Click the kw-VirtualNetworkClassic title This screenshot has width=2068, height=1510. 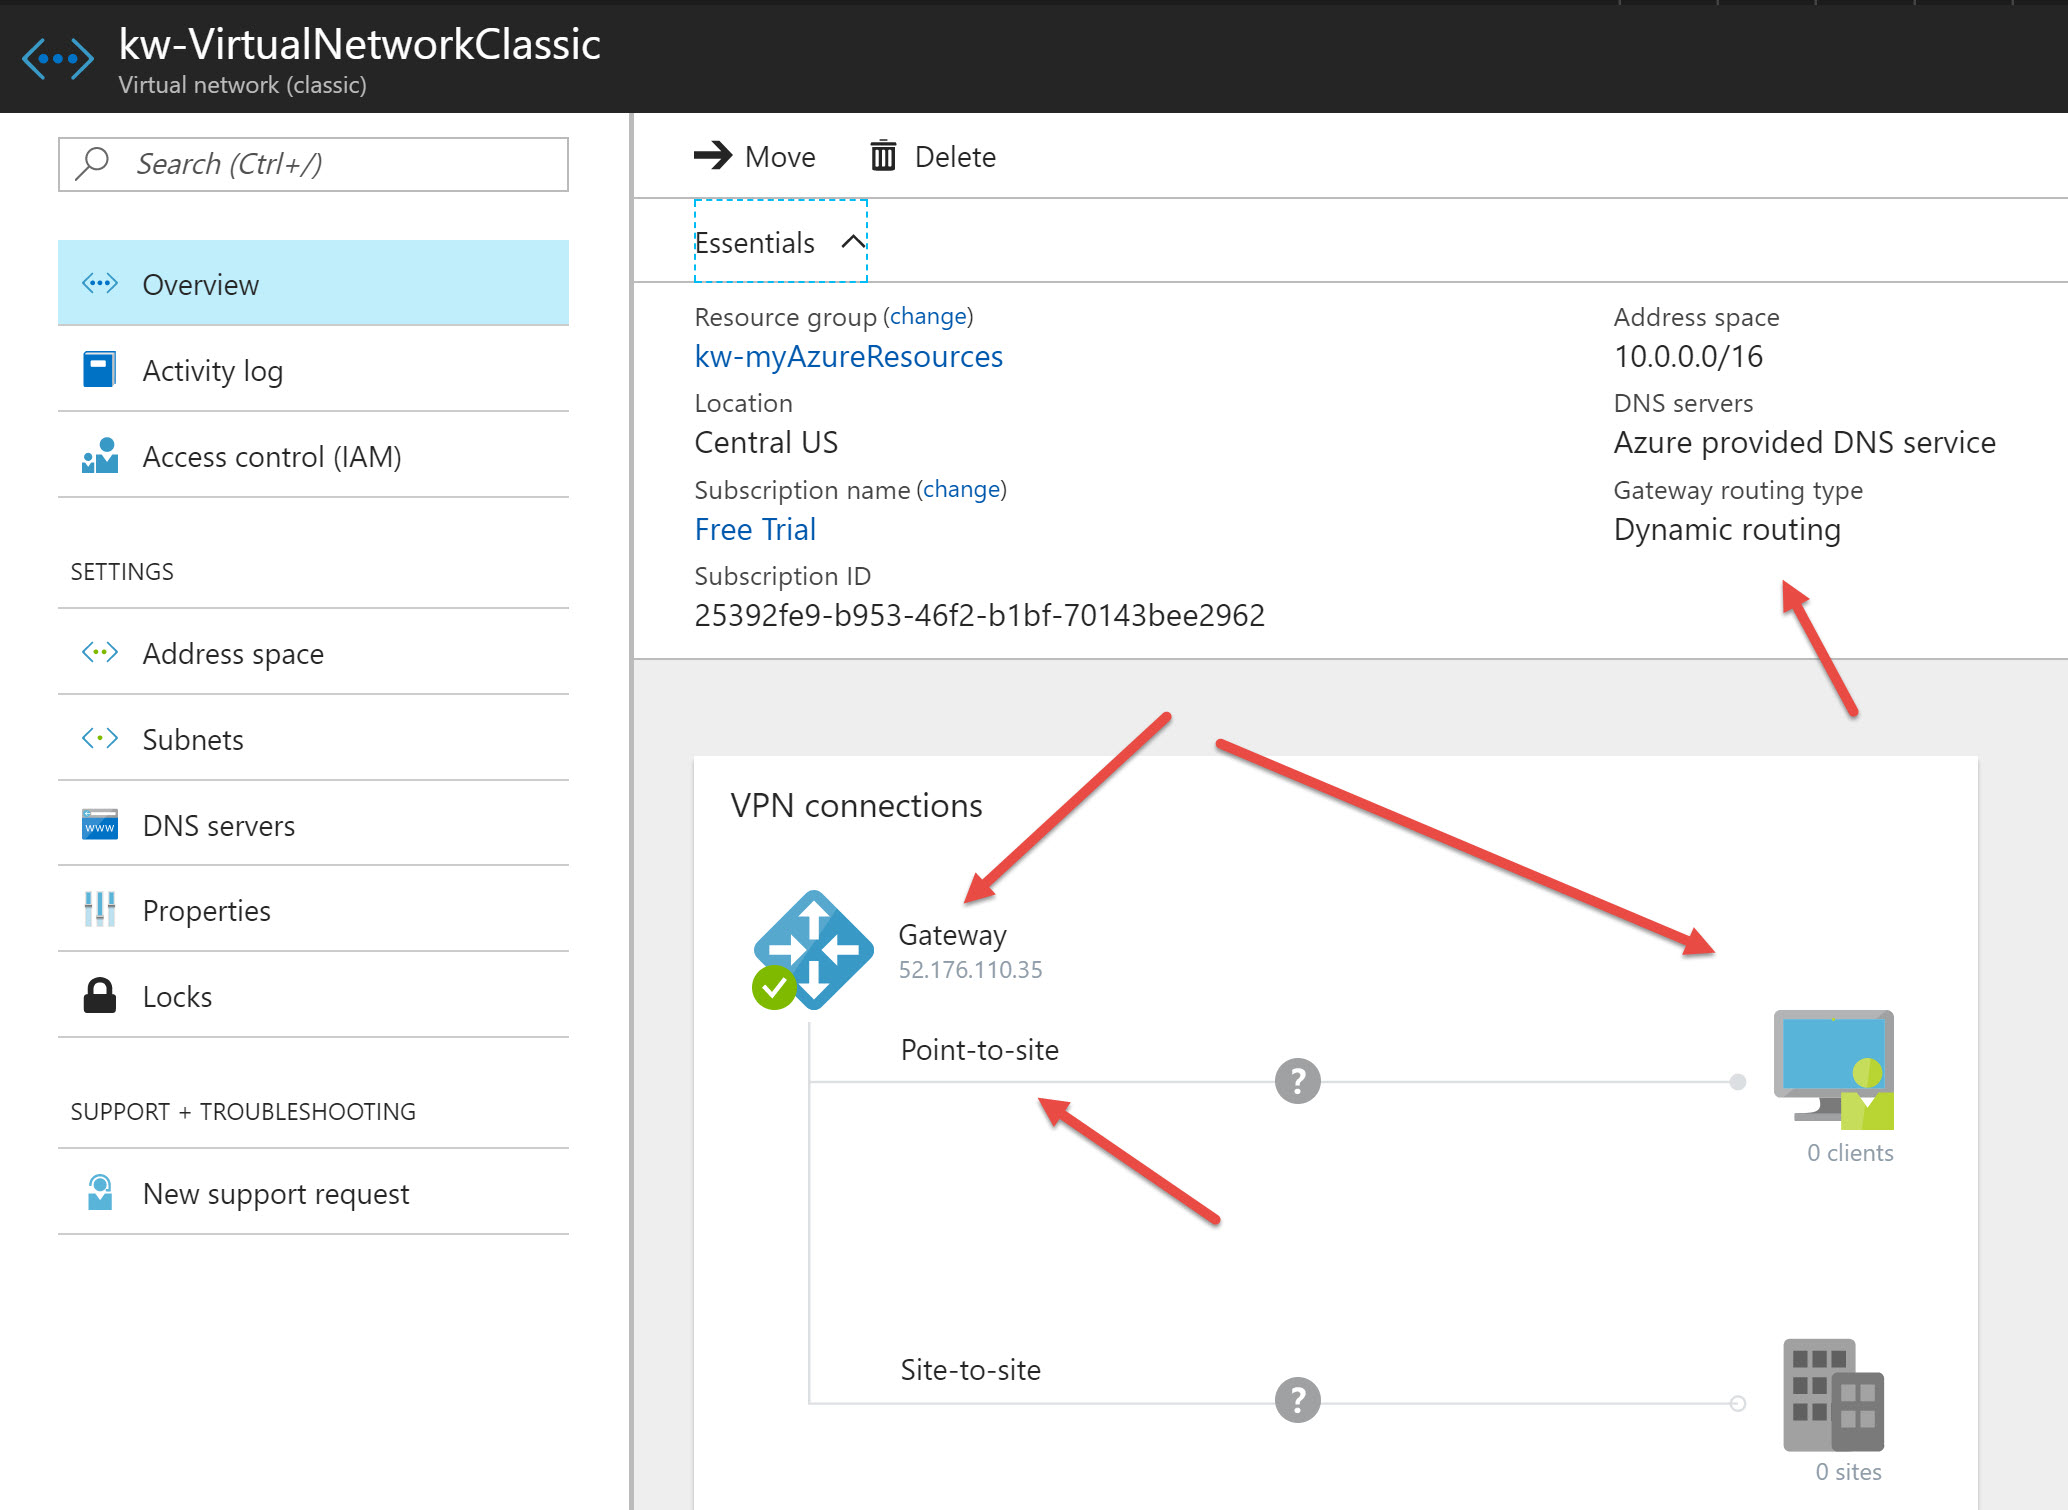(359, 44)
